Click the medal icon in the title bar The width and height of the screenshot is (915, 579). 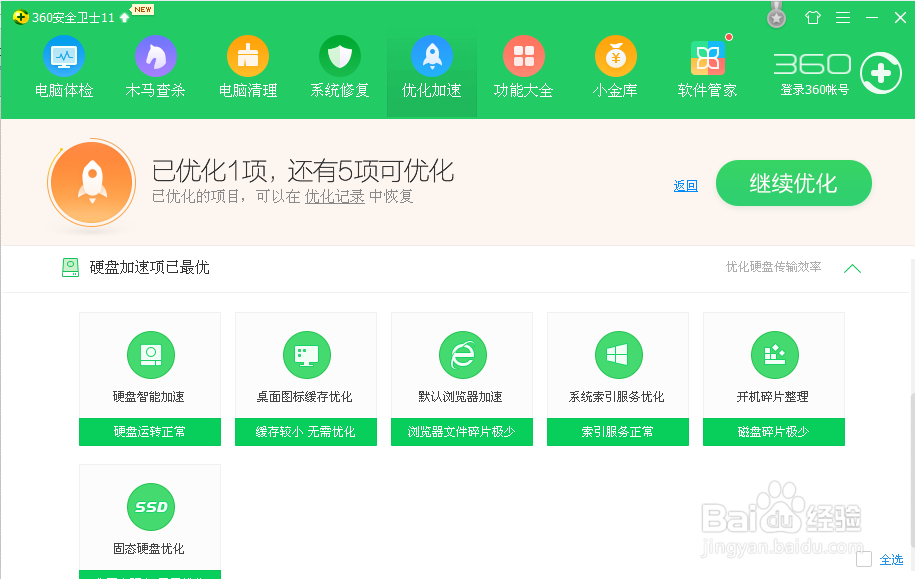pos(776,16)
